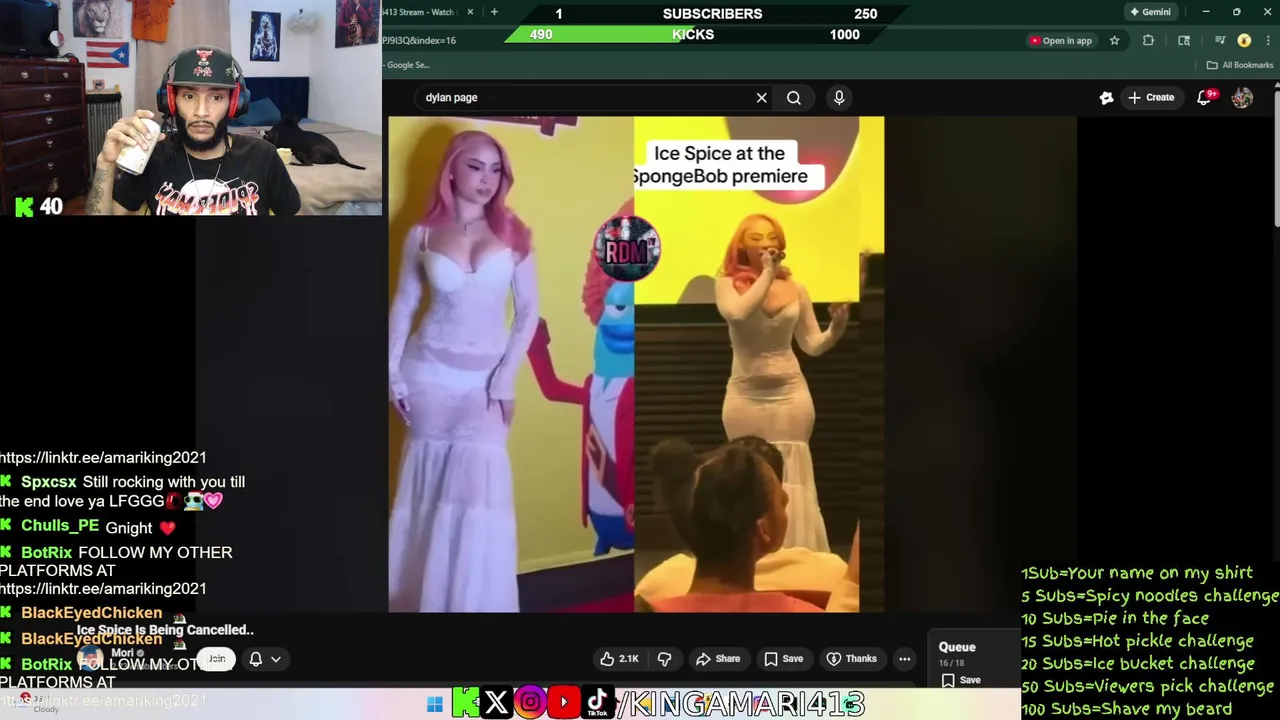Open the Windows Start button
This screenshot has width=1280, height=720.
[435, 704]
